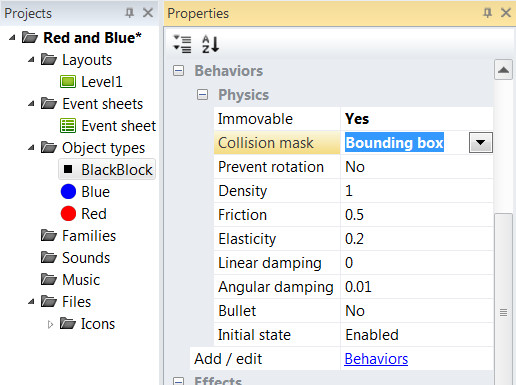Collapse the Red and Blue project node

[12, 38]
